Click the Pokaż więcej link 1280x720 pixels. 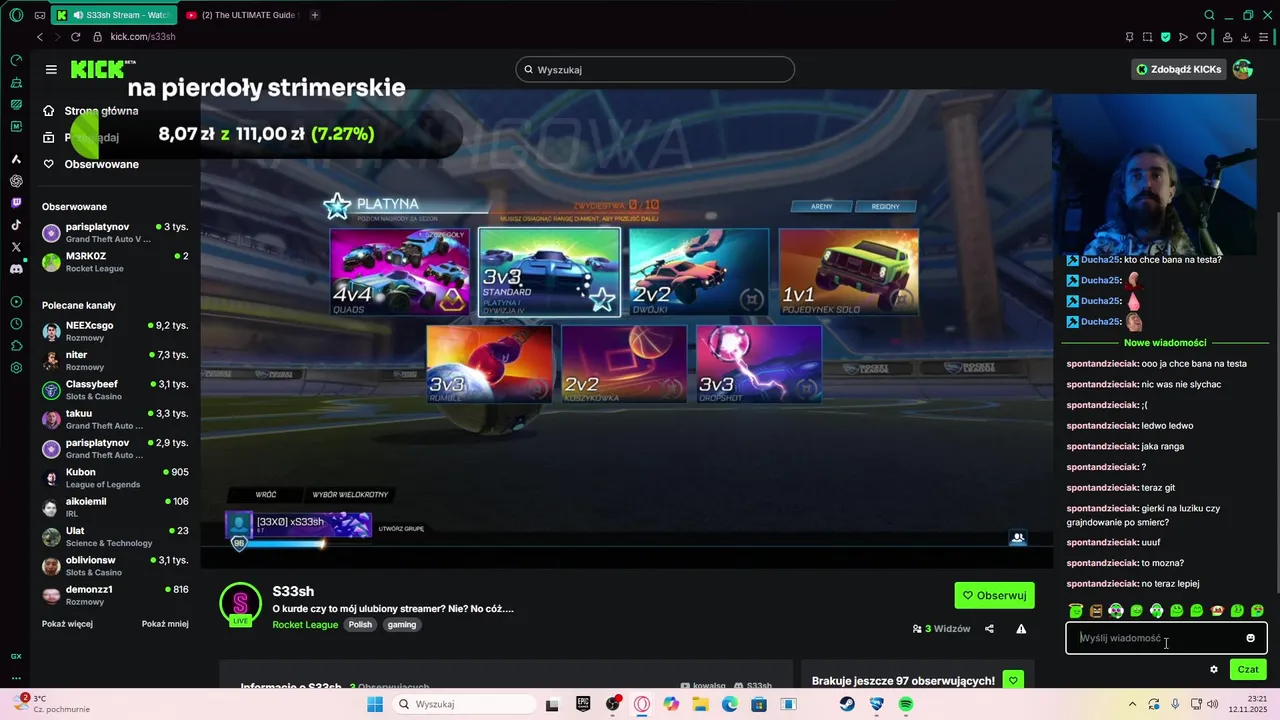(x=67, y=624)
